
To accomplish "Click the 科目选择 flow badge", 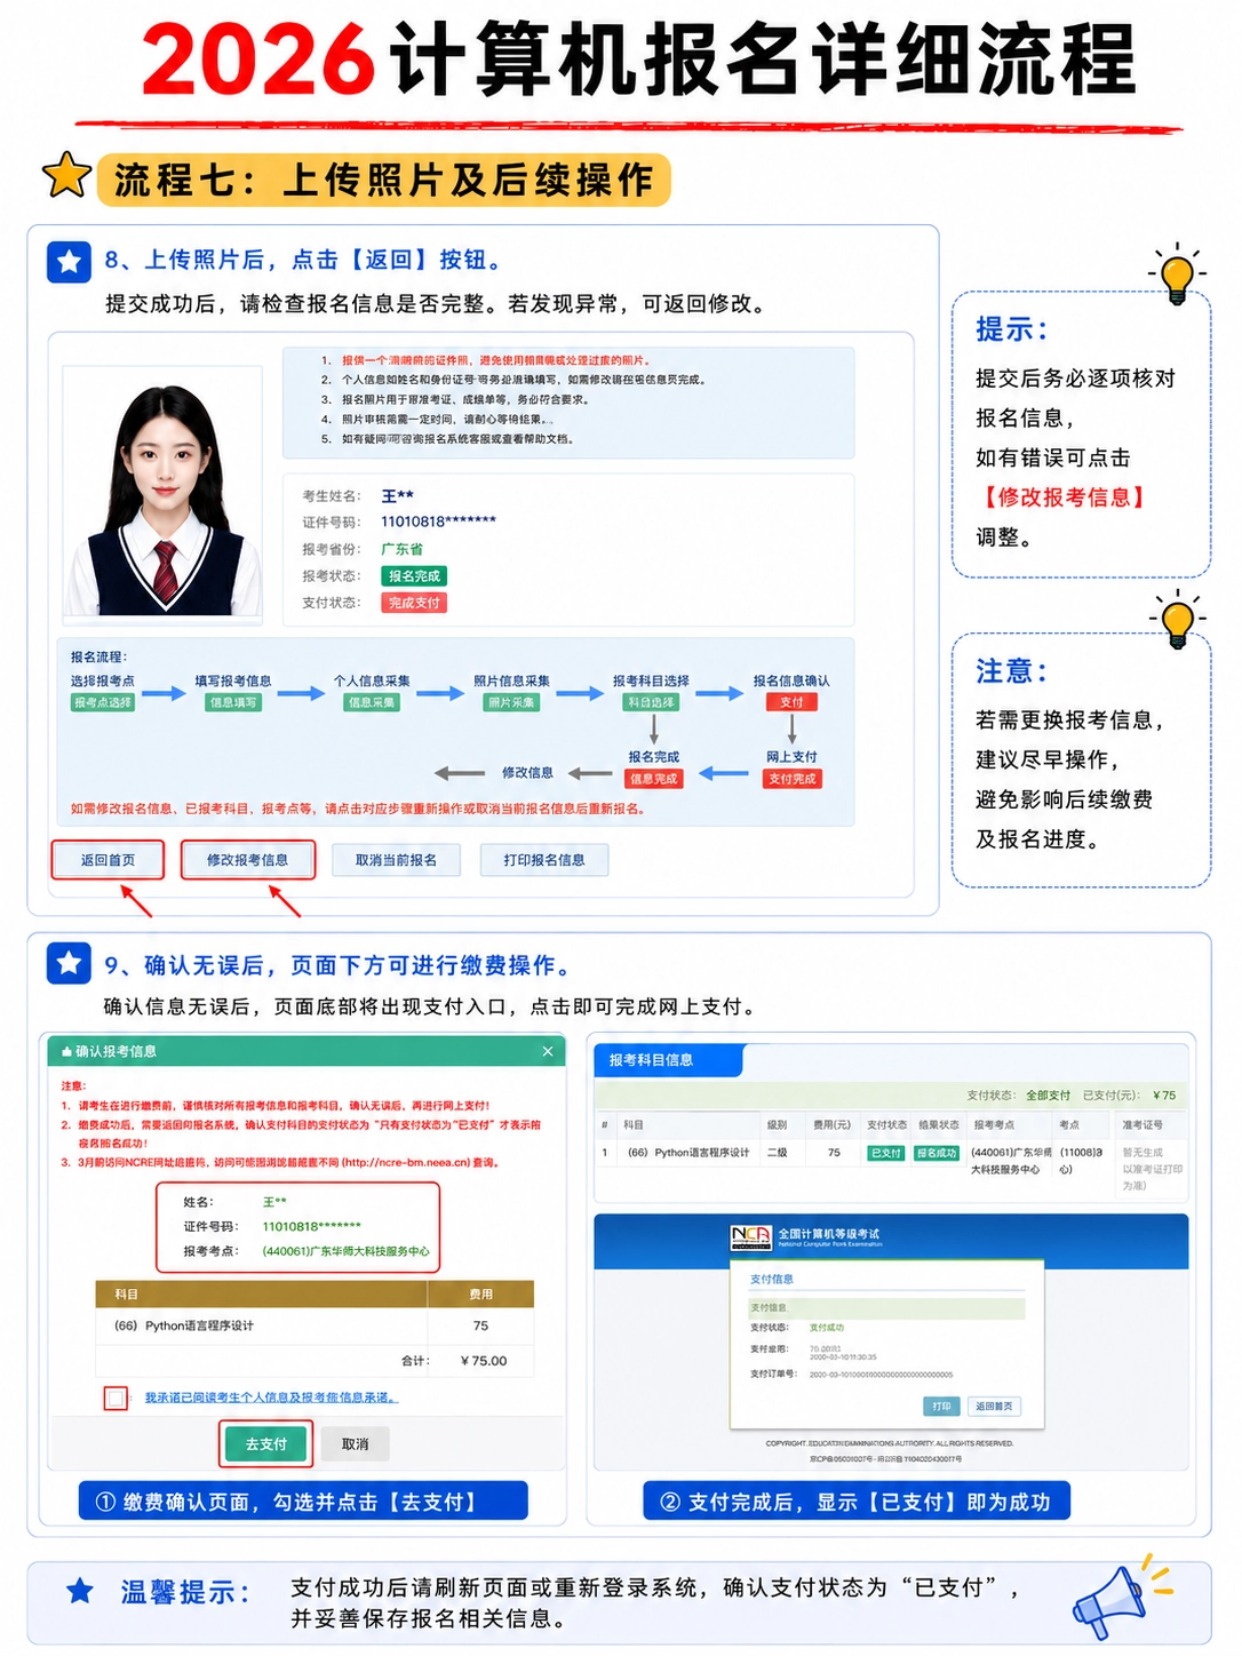I will (x=651, y=702).
